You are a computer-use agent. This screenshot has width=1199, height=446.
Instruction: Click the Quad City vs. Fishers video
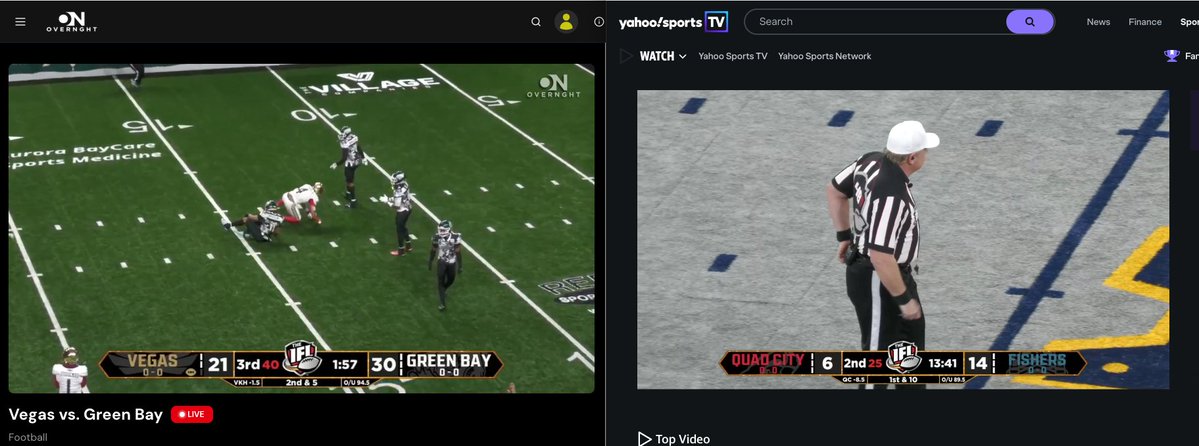[x=903, y=239]
